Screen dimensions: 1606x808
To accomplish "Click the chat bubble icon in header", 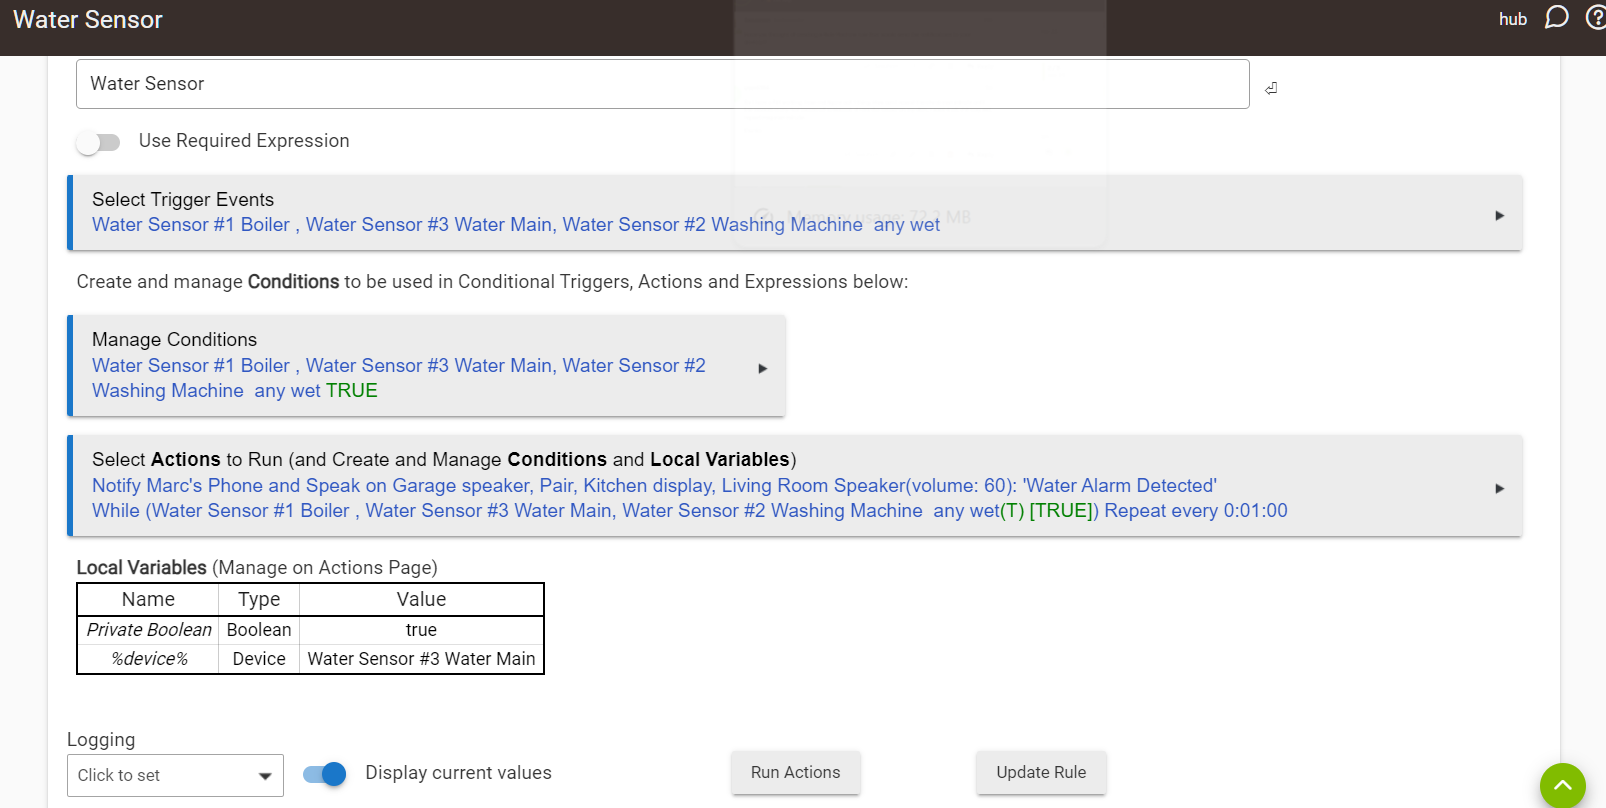I will click(x=1556, y=18).
